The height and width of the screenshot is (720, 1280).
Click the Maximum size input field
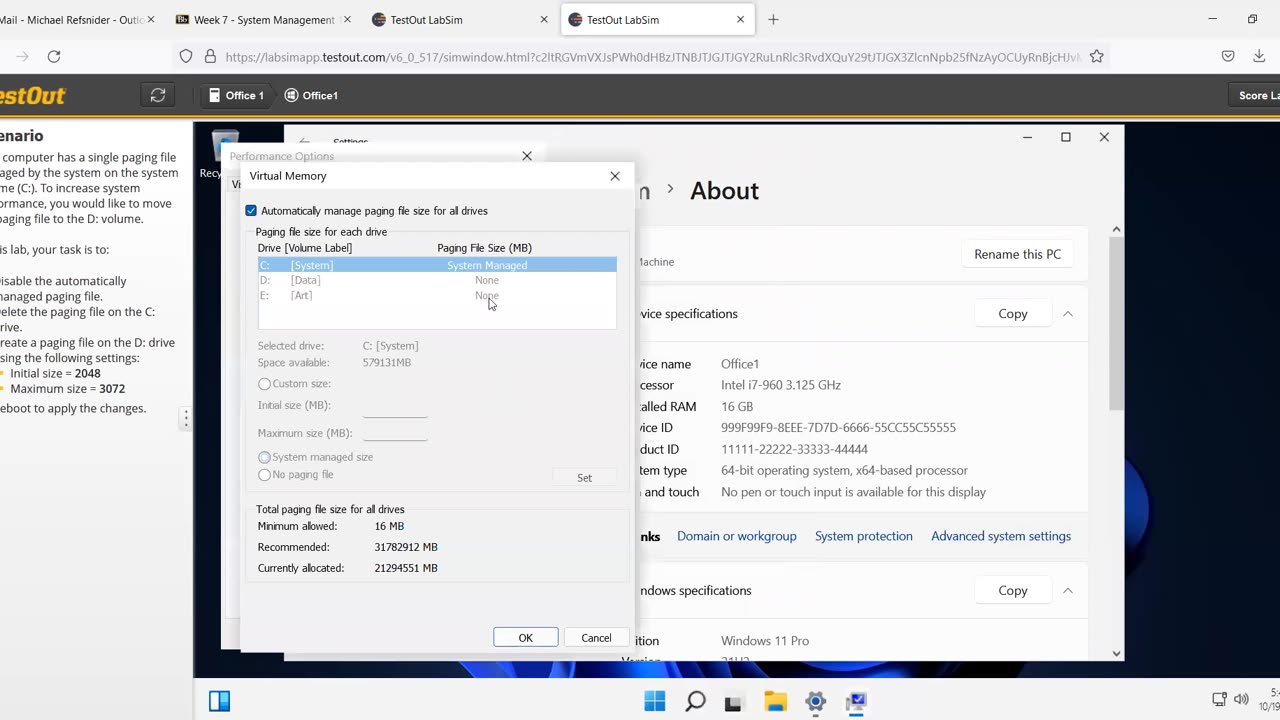click(395, 433)
